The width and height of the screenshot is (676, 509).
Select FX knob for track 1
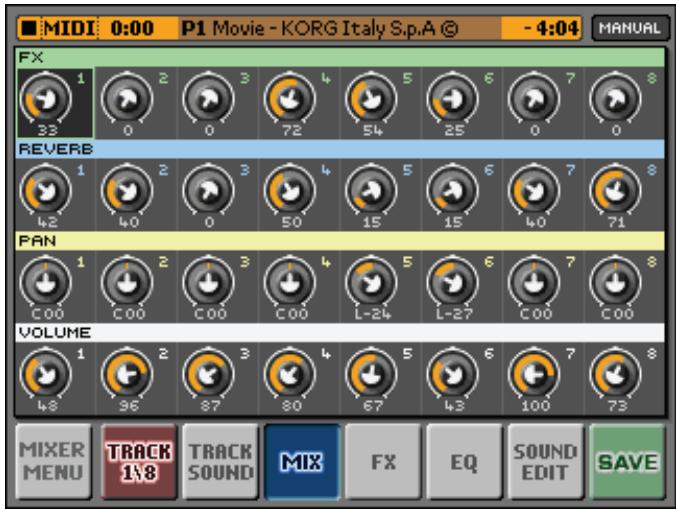[x=46, y=99]
